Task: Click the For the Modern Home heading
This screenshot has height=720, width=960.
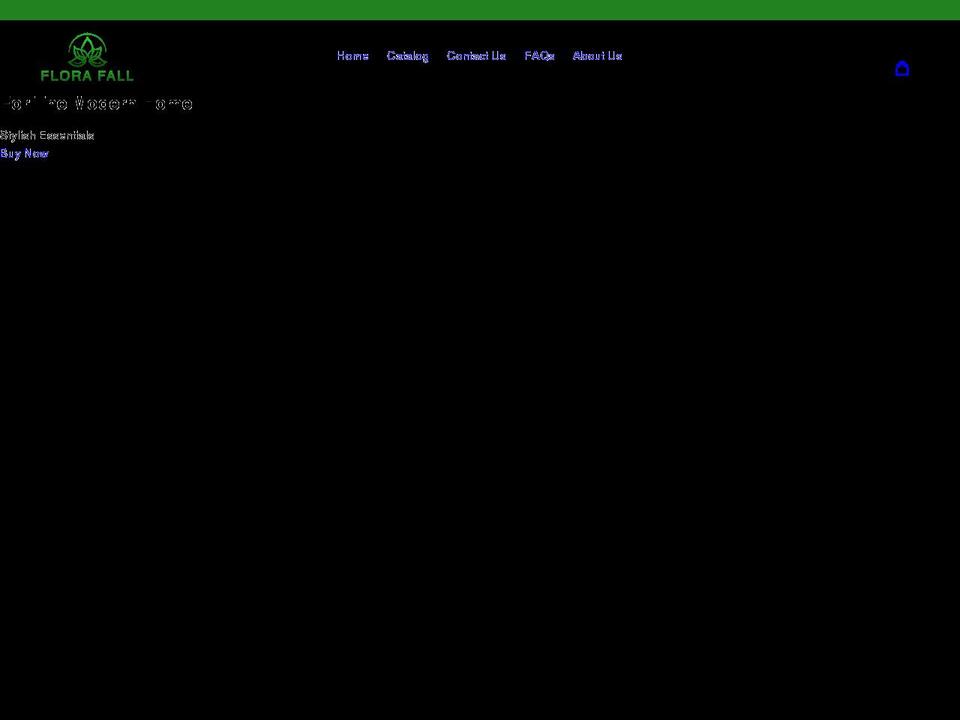Action: (96, 104)
